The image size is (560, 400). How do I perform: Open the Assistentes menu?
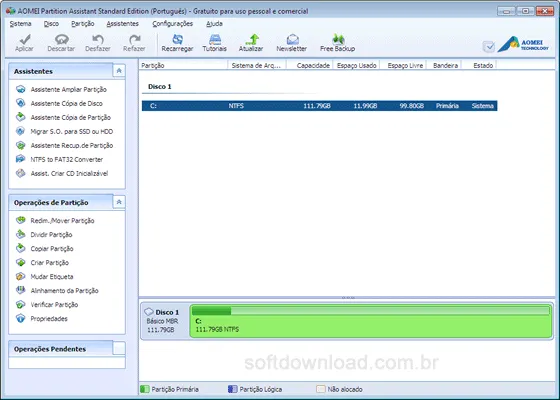122,24
